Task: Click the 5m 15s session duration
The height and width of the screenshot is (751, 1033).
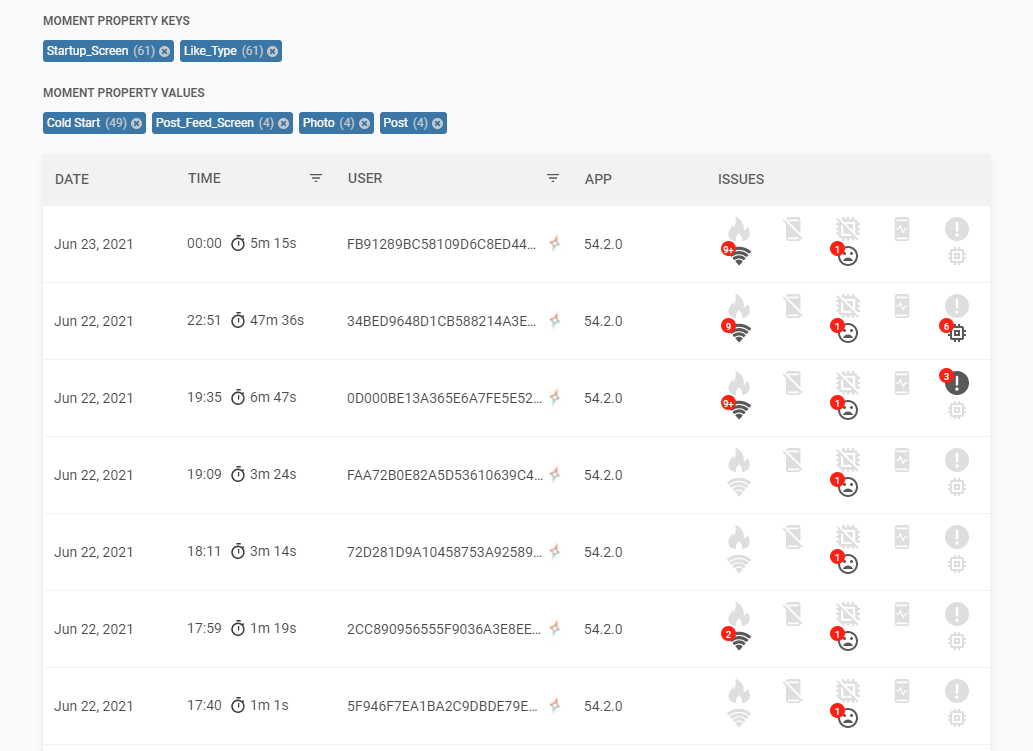Action: click(x=273, y=244)
